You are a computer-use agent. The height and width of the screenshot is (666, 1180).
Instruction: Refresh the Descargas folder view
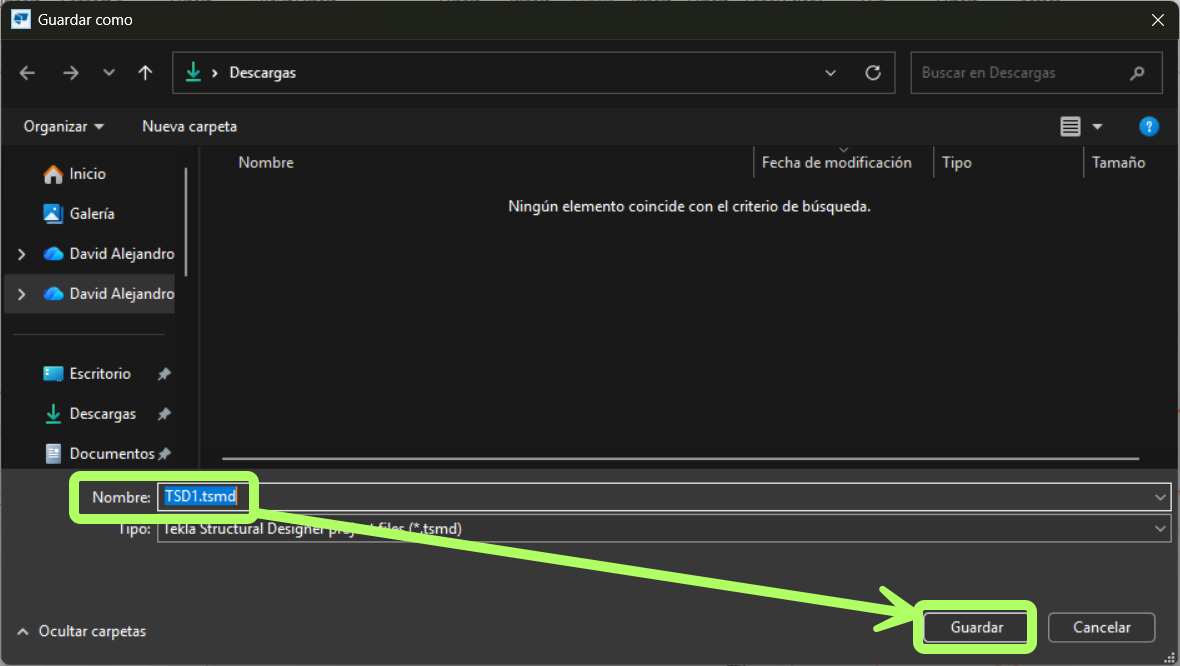click(873, 73)
